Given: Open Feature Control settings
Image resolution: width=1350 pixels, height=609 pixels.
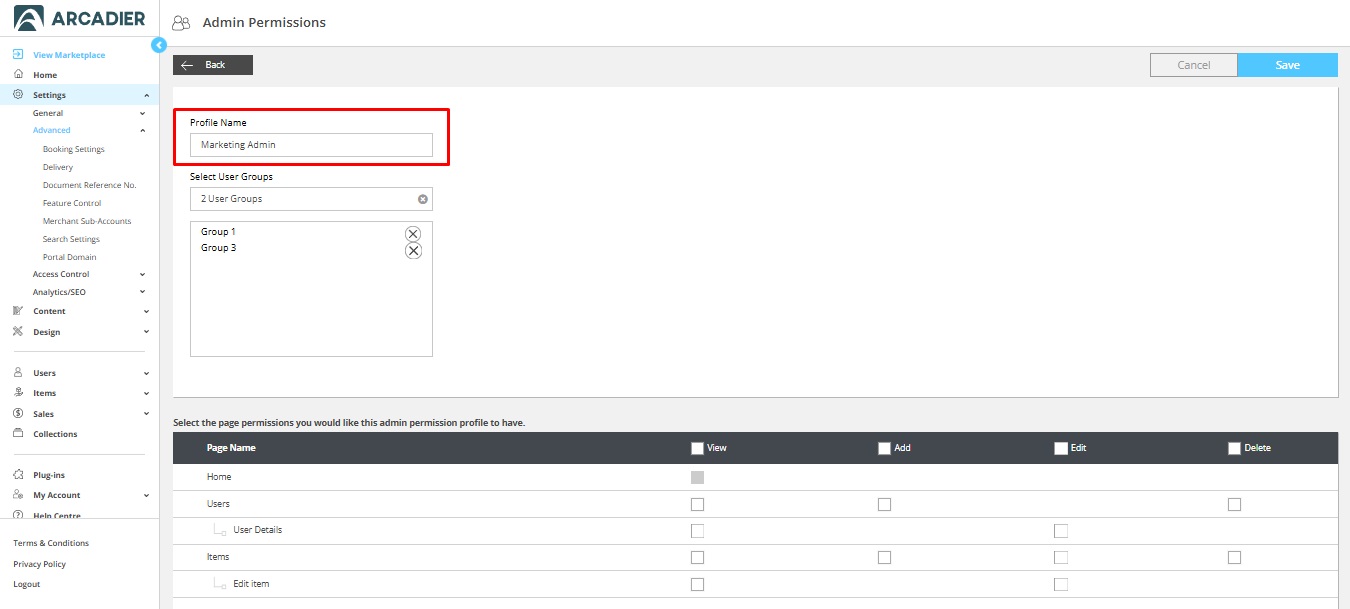Looking at the screenshot, I should (72, 203).
